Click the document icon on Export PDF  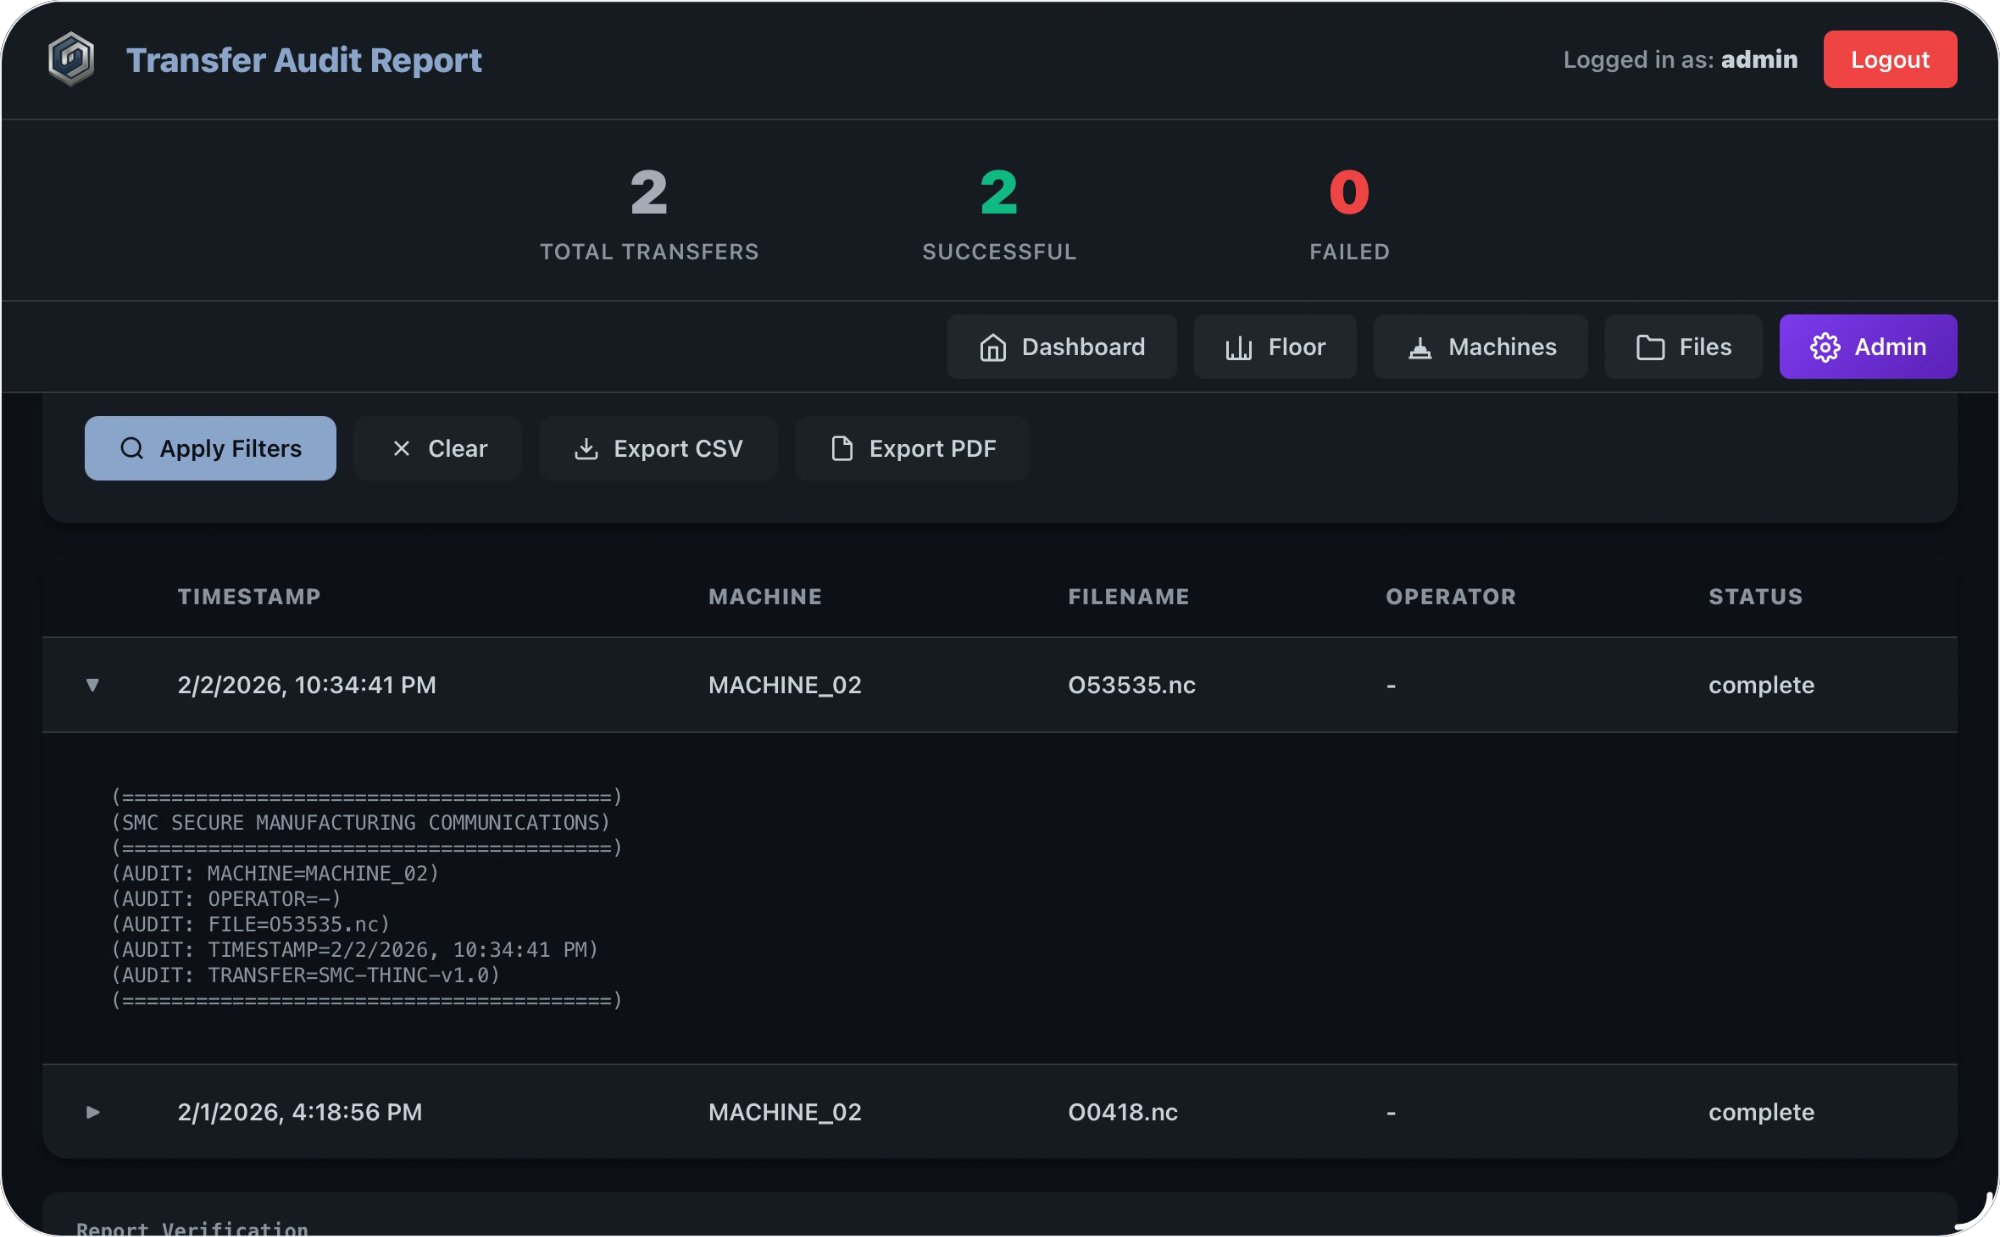coord(842,448)
